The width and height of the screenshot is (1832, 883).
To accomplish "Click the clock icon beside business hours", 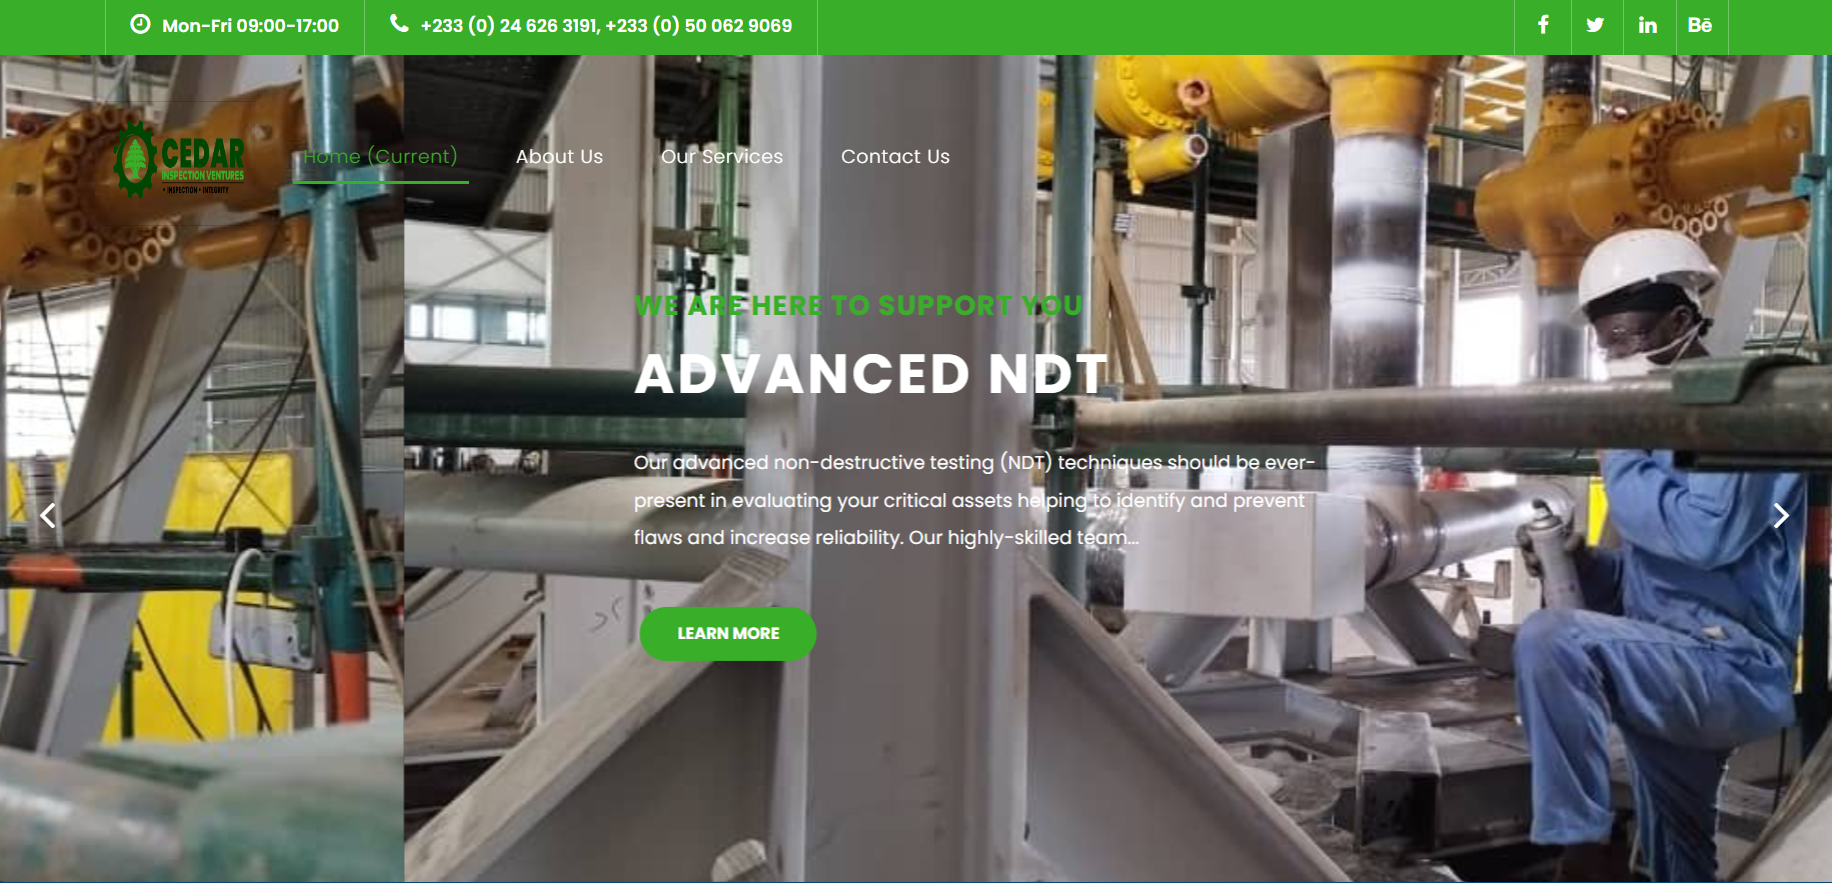I will [x=140, y=24].
